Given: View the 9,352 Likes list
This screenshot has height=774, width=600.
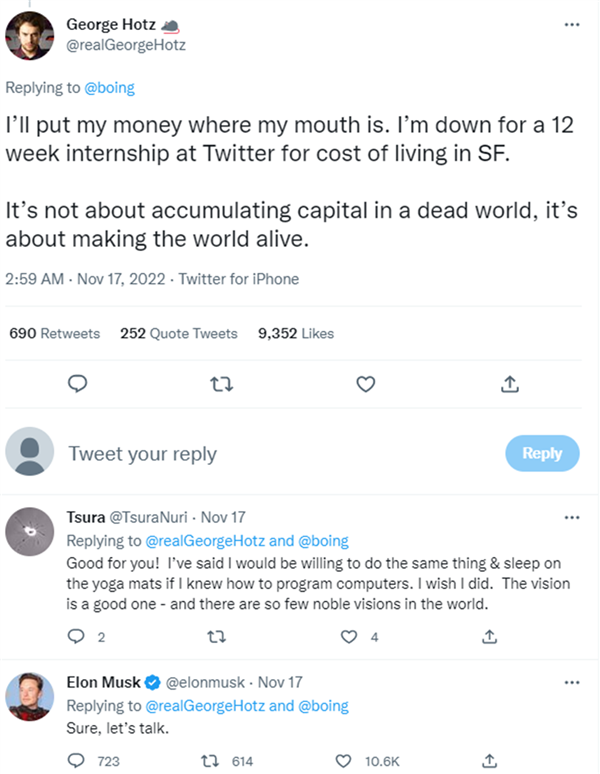Looking at the screenshot, I should (x=296, y=333).
